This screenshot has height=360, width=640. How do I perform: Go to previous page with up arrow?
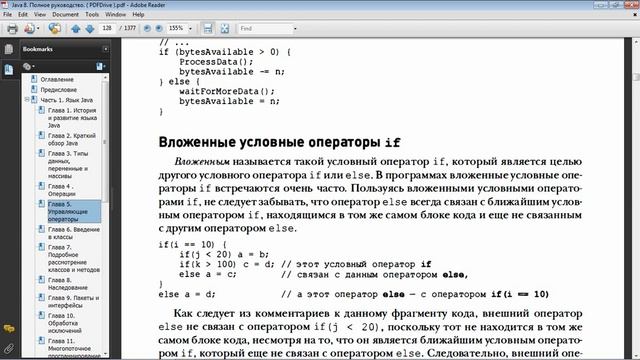(x=76, y=29)
